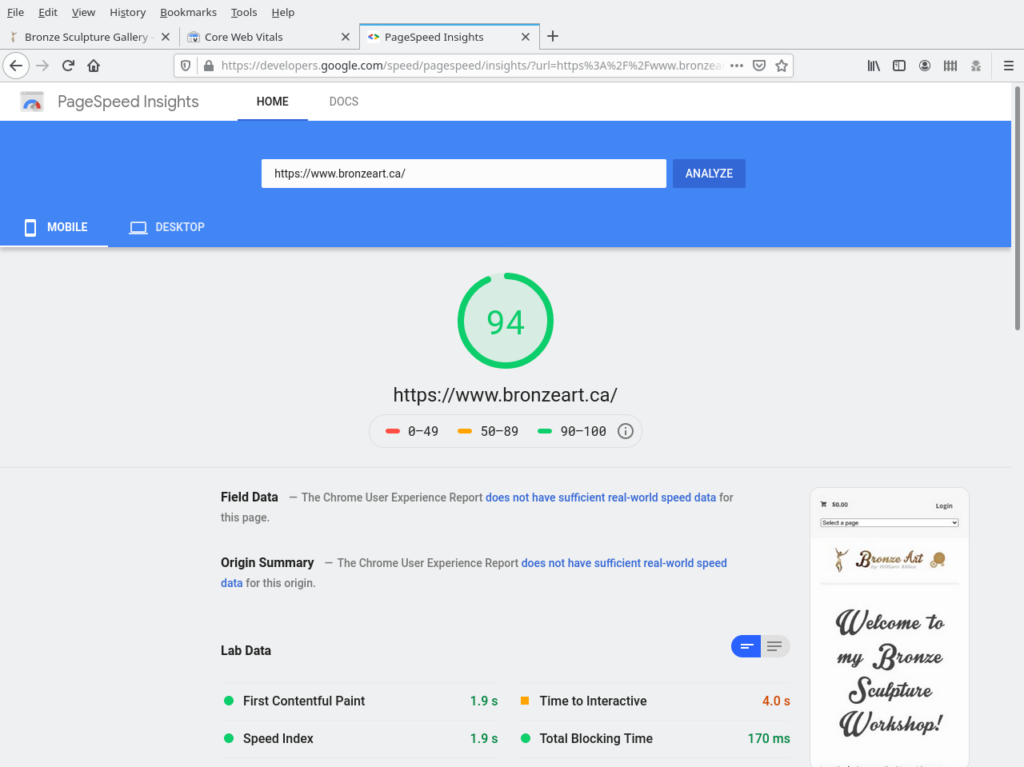1024x767 pixels.
Task: Click the 170 ms value
Action: click(x=769, y=739)
